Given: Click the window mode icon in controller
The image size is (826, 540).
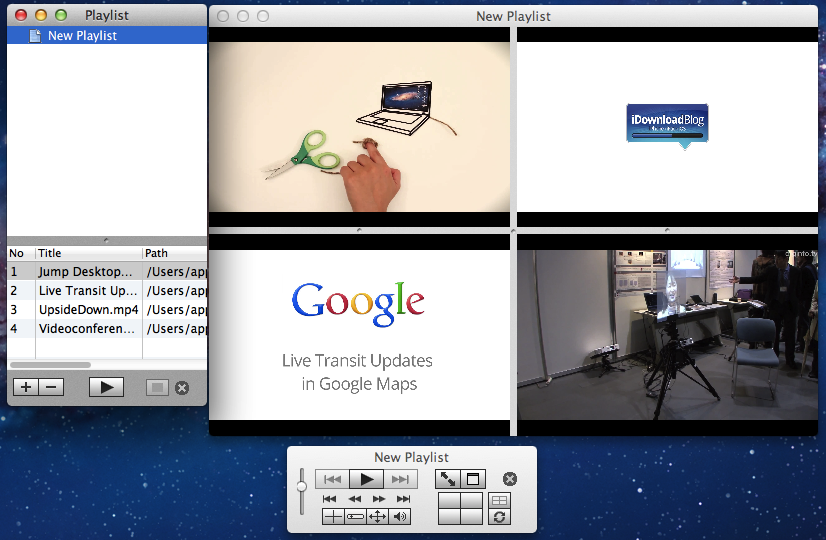Looking at the screenshot, I should click(x=473, y=479).
